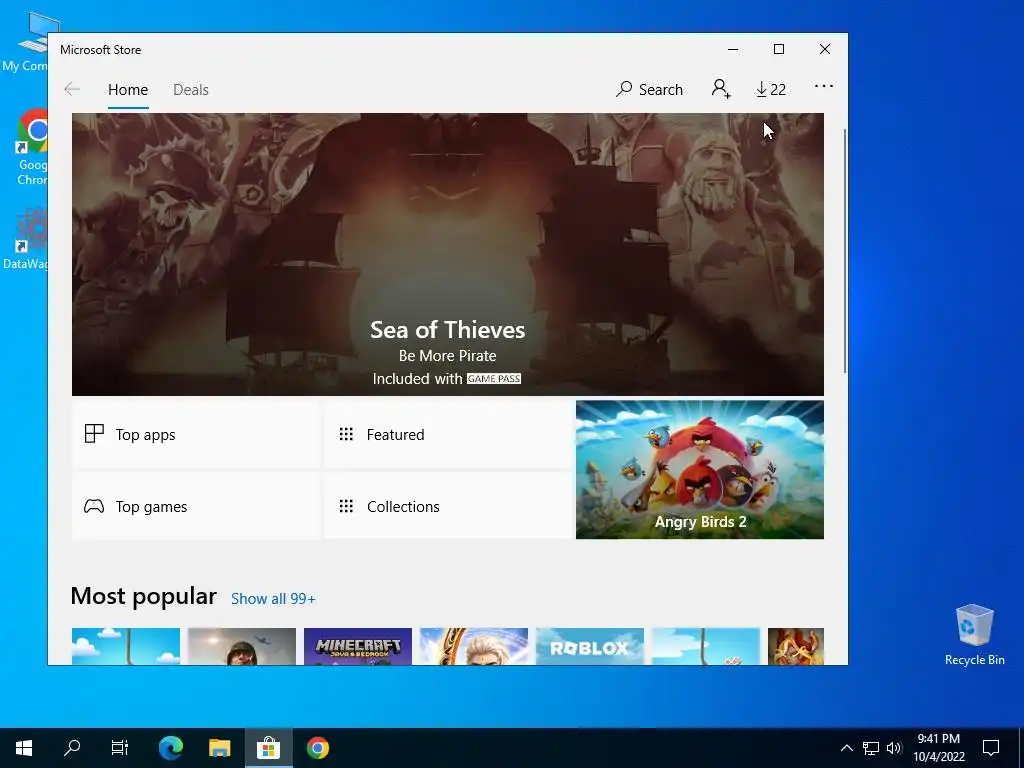Image resolution: width=1024 pixels, height=768 pixels.
Task: Click the sign-in account icon
Action: 721,89
